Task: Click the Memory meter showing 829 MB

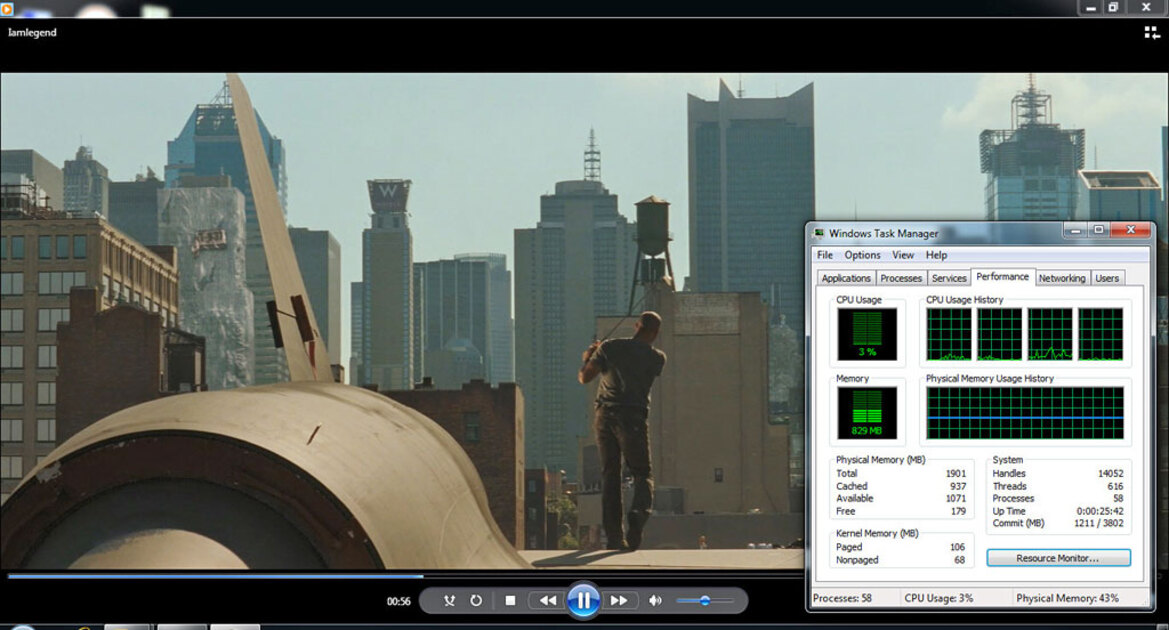Action: pyautogui.click(x=867, y=413)
